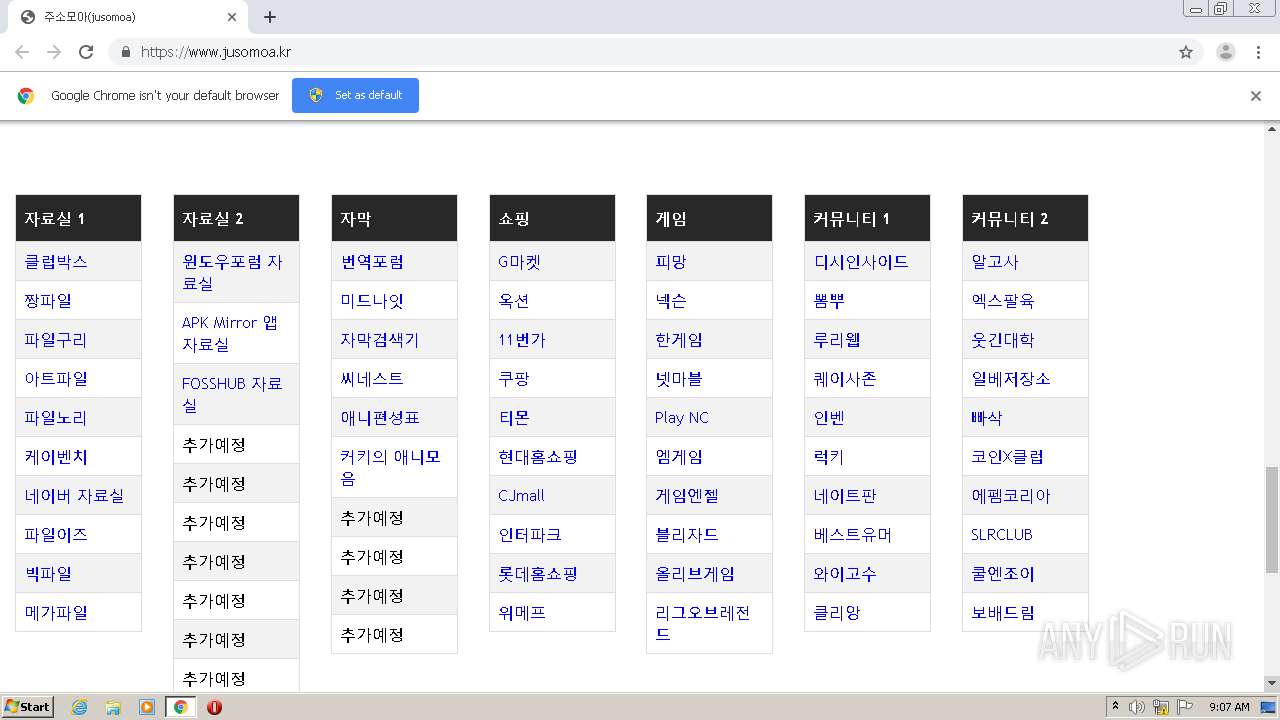Open the 웃긴대학 link

pyautogui.click(x=1003, y=339)
